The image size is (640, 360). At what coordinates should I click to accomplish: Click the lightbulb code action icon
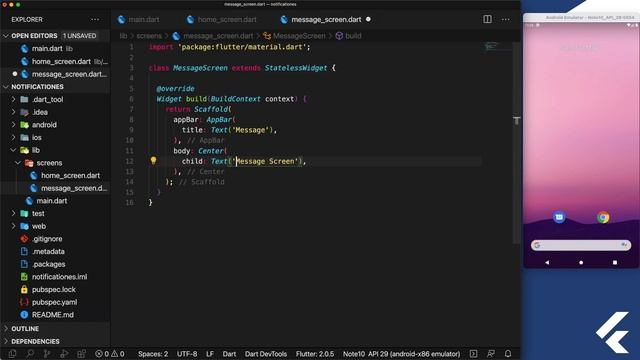coord(153,161)
